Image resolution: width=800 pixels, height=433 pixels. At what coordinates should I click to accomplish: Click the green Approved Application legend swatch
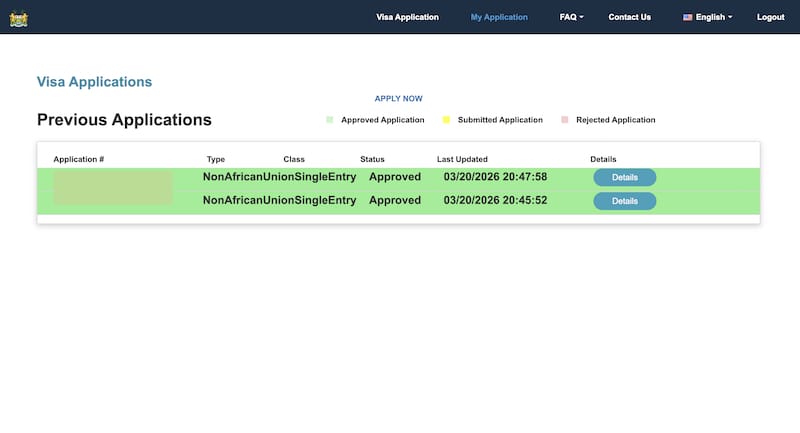coord(330,120)
